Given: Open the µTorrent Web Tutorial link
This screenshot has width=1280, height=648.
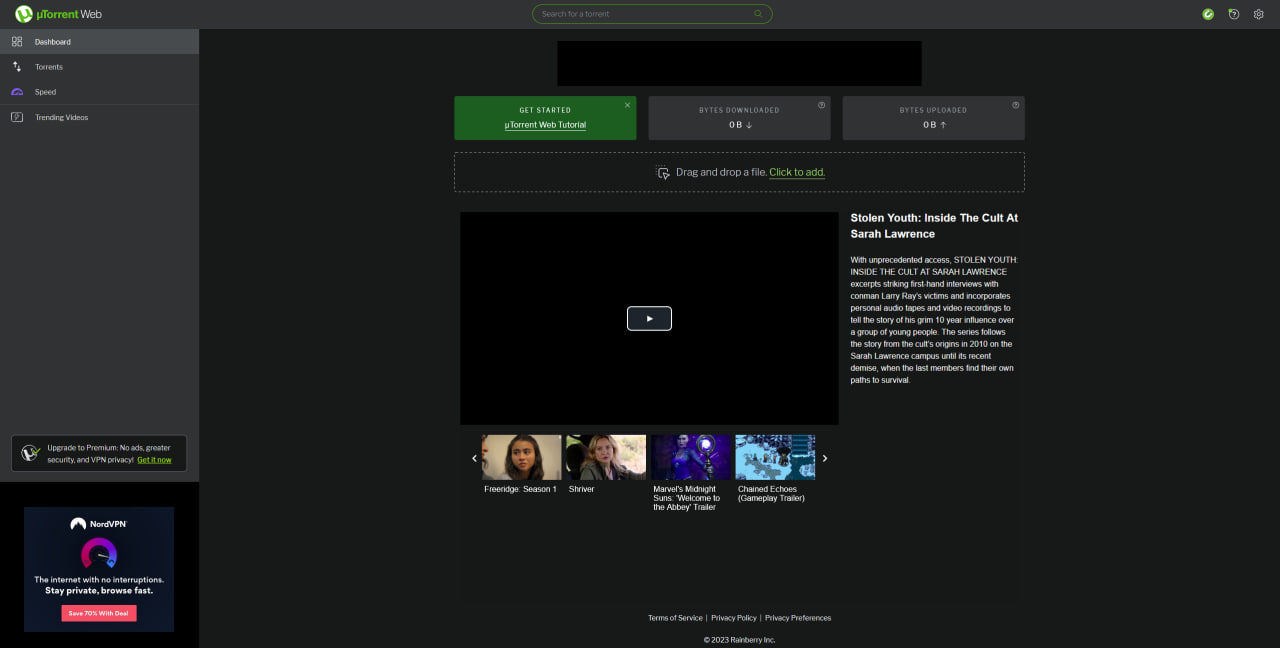Looking at the screenshot, I should [545, 125].
